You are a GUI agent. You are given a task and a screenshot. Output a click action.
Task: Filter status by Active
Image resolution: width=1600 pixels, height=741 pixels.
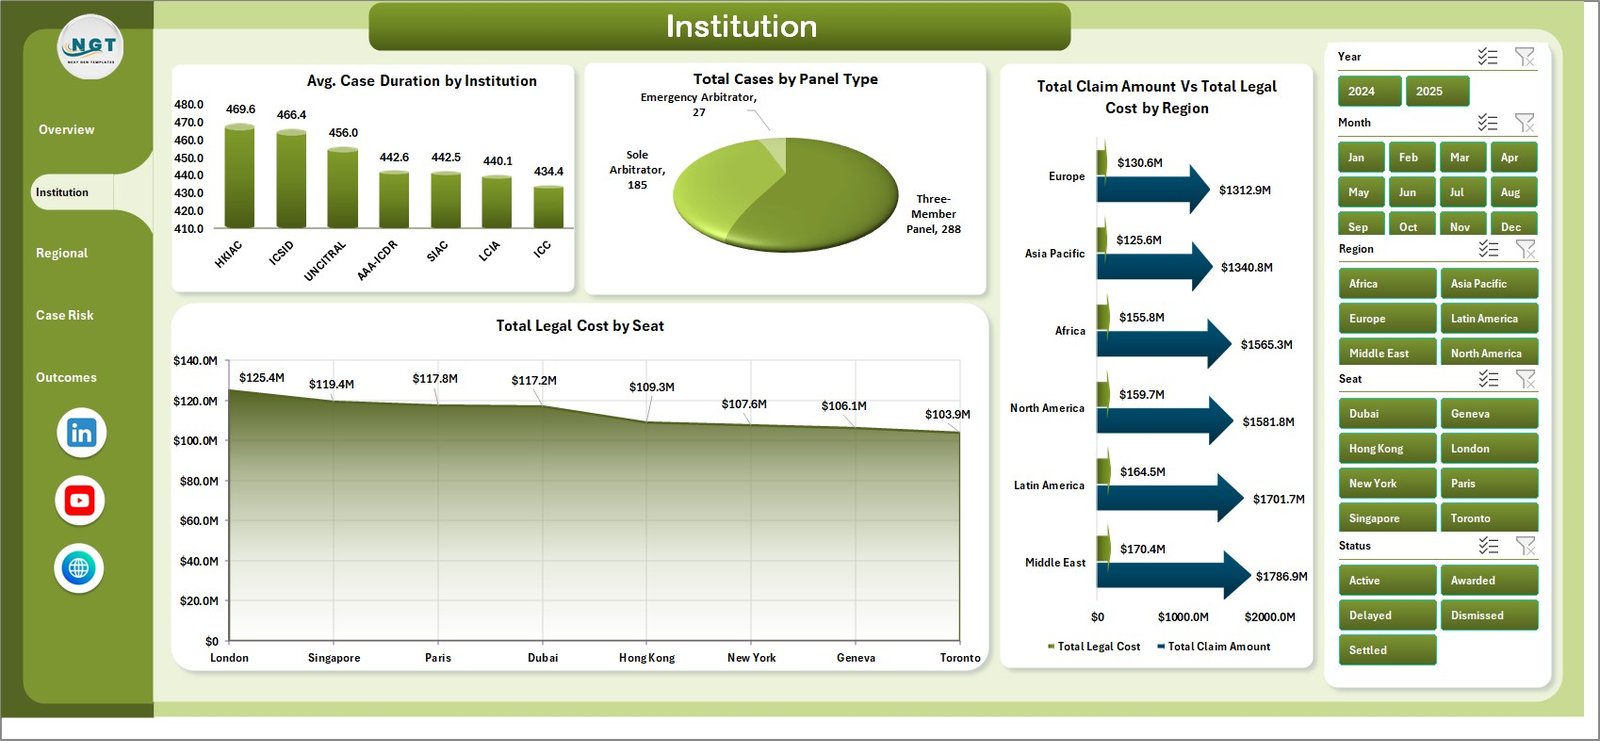tap(1387, 580)
